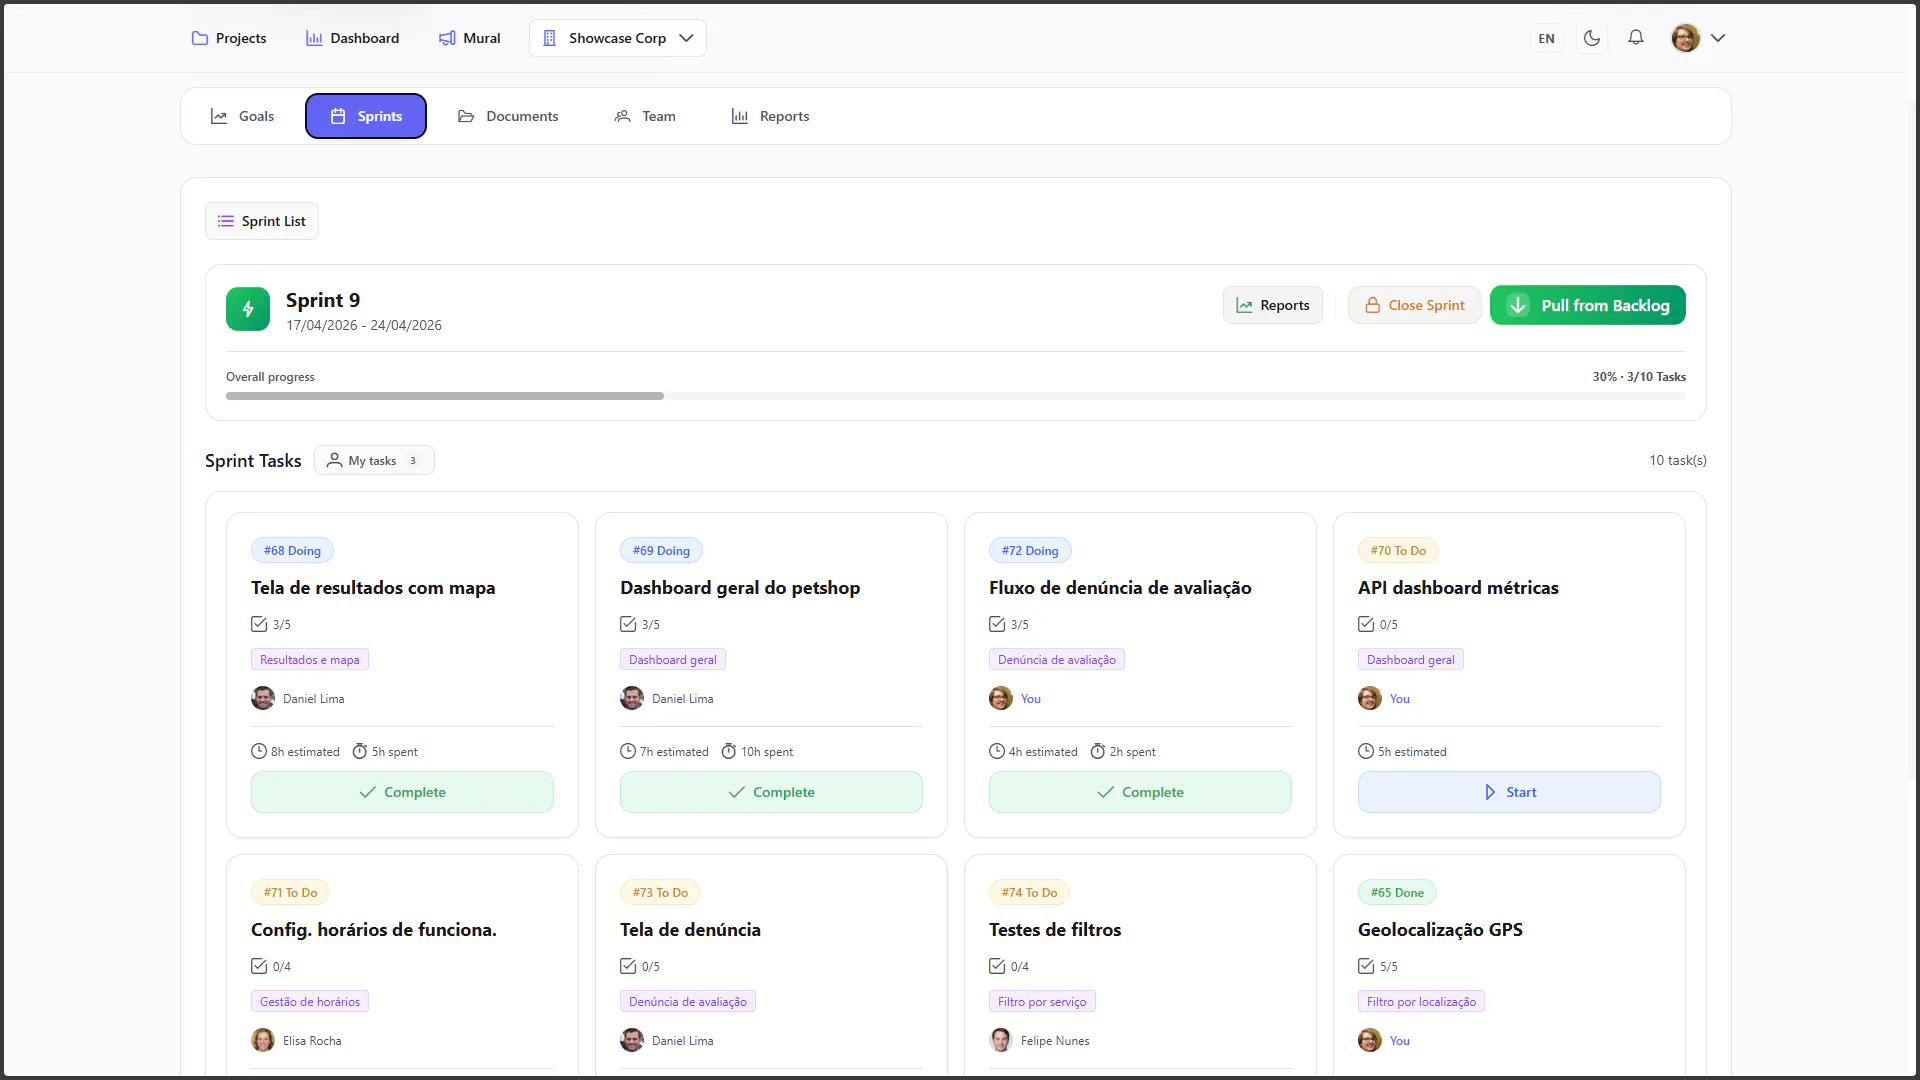Open notifications bell
The width and height of the screenshot is (1920, 1080).
1636,38
